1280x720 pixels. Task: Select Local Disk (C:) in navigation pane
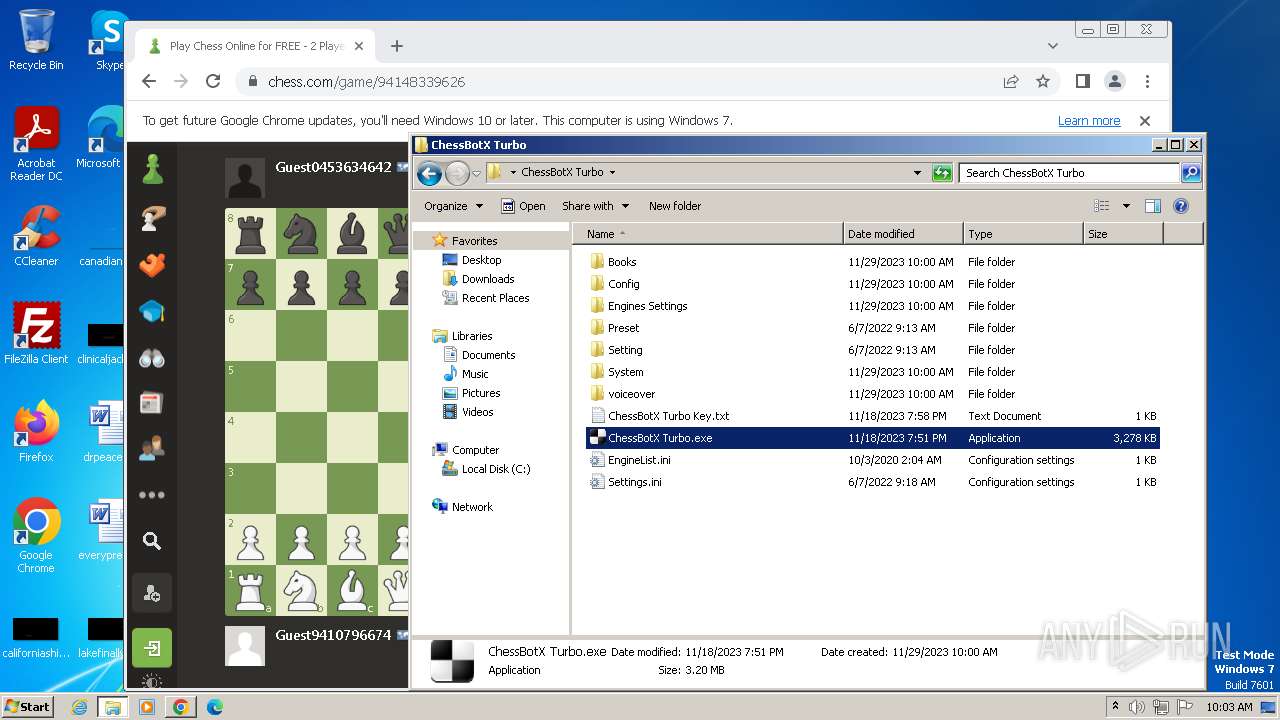496,469
